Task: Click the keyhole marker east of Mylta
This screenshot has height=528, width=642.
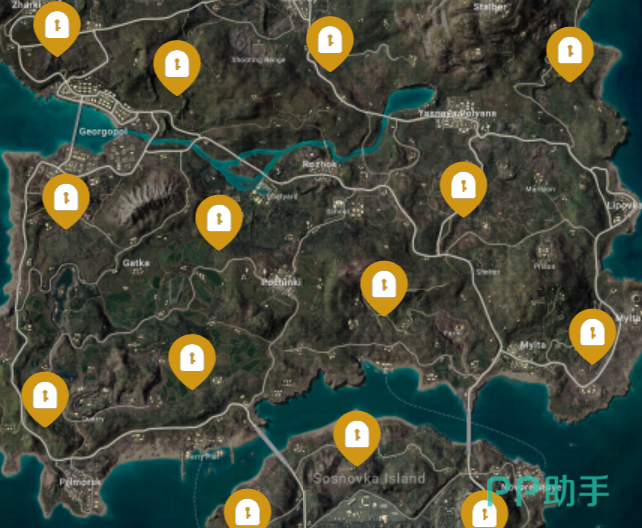Action: (x=592, y=332)
